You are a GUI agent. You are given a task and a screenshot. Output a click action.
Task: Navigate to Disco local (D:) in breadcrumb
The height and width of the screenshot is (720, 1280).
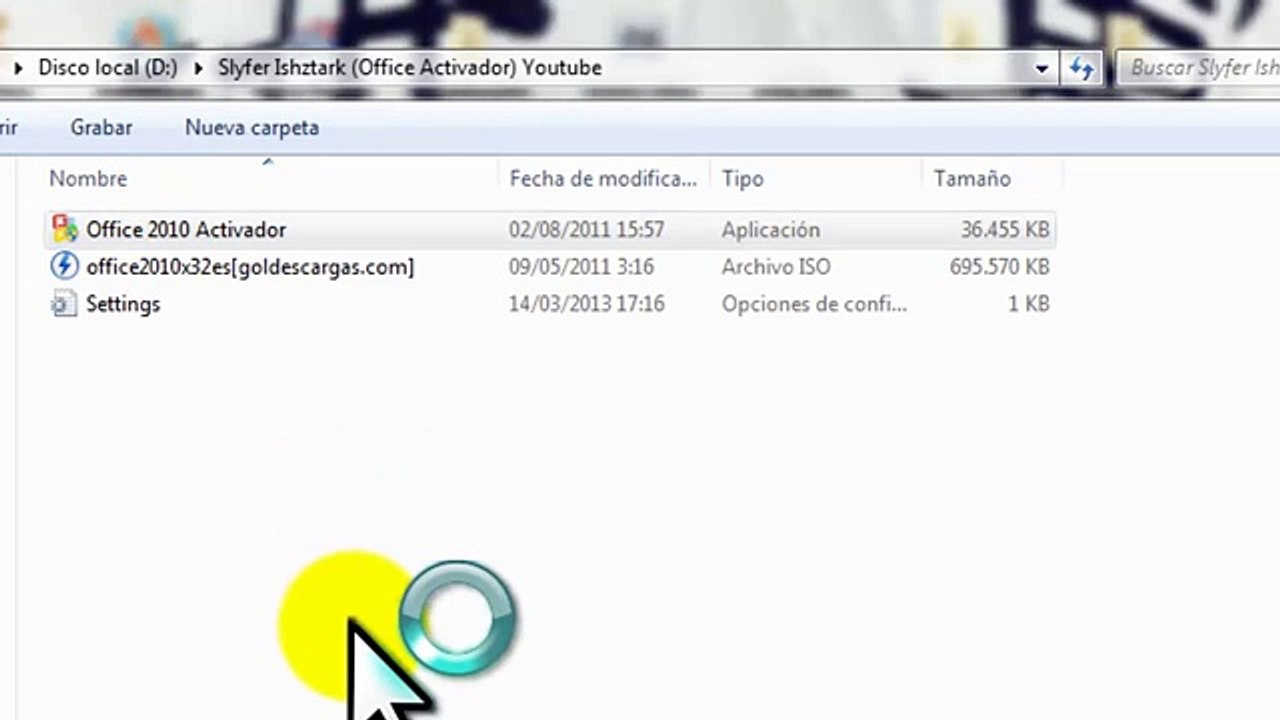108,68
